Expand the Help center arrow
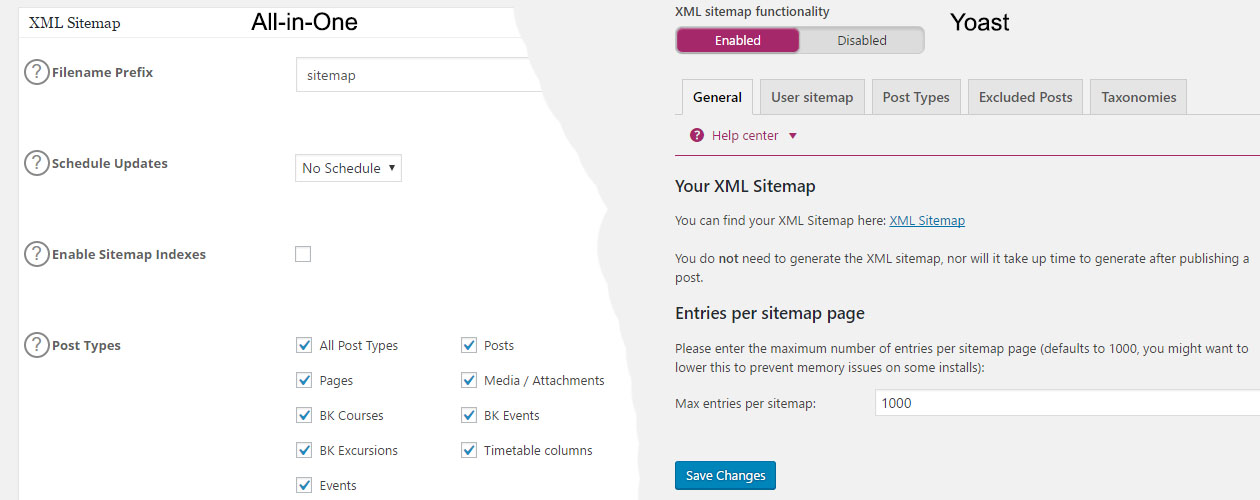 coord(793,136)
